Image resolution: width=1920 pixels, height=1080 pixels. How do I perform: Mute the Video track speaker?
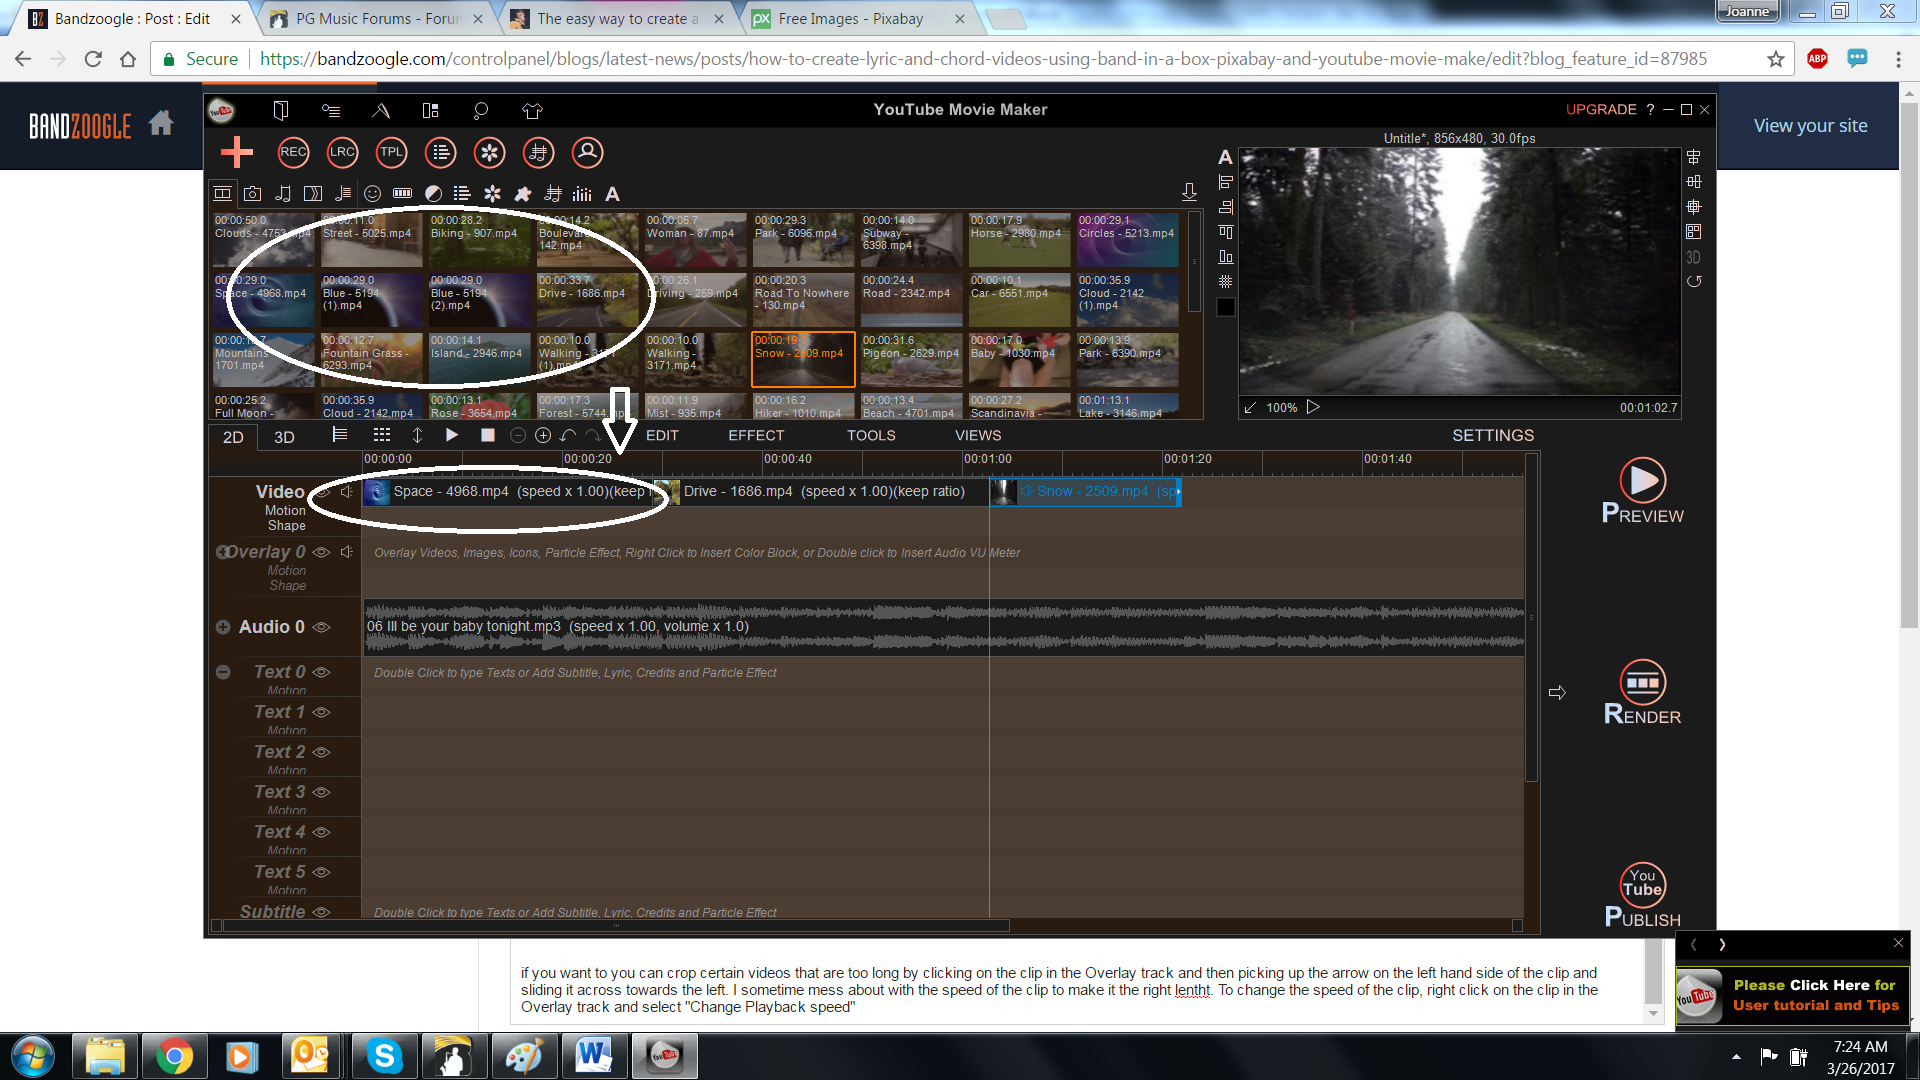347,491
